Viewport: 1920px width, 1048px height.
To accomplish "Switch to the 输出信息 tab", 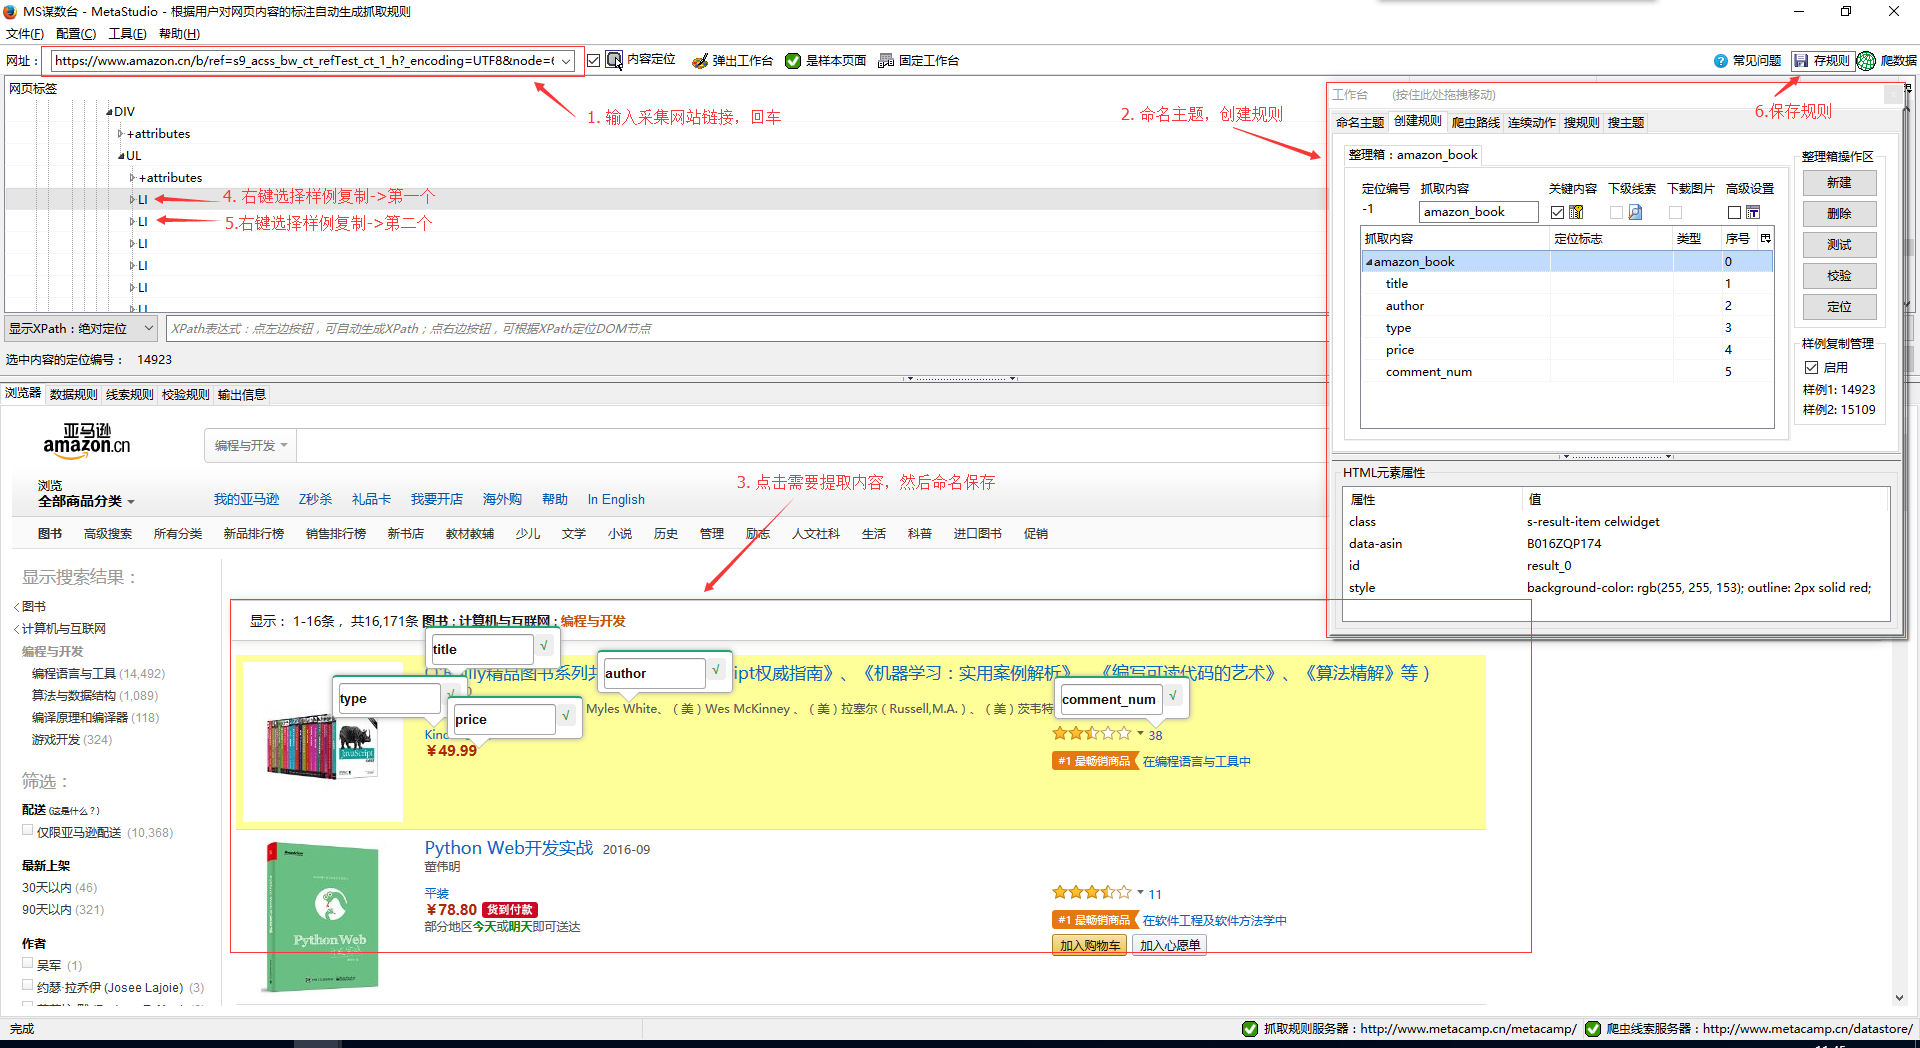I will [242, 395].
